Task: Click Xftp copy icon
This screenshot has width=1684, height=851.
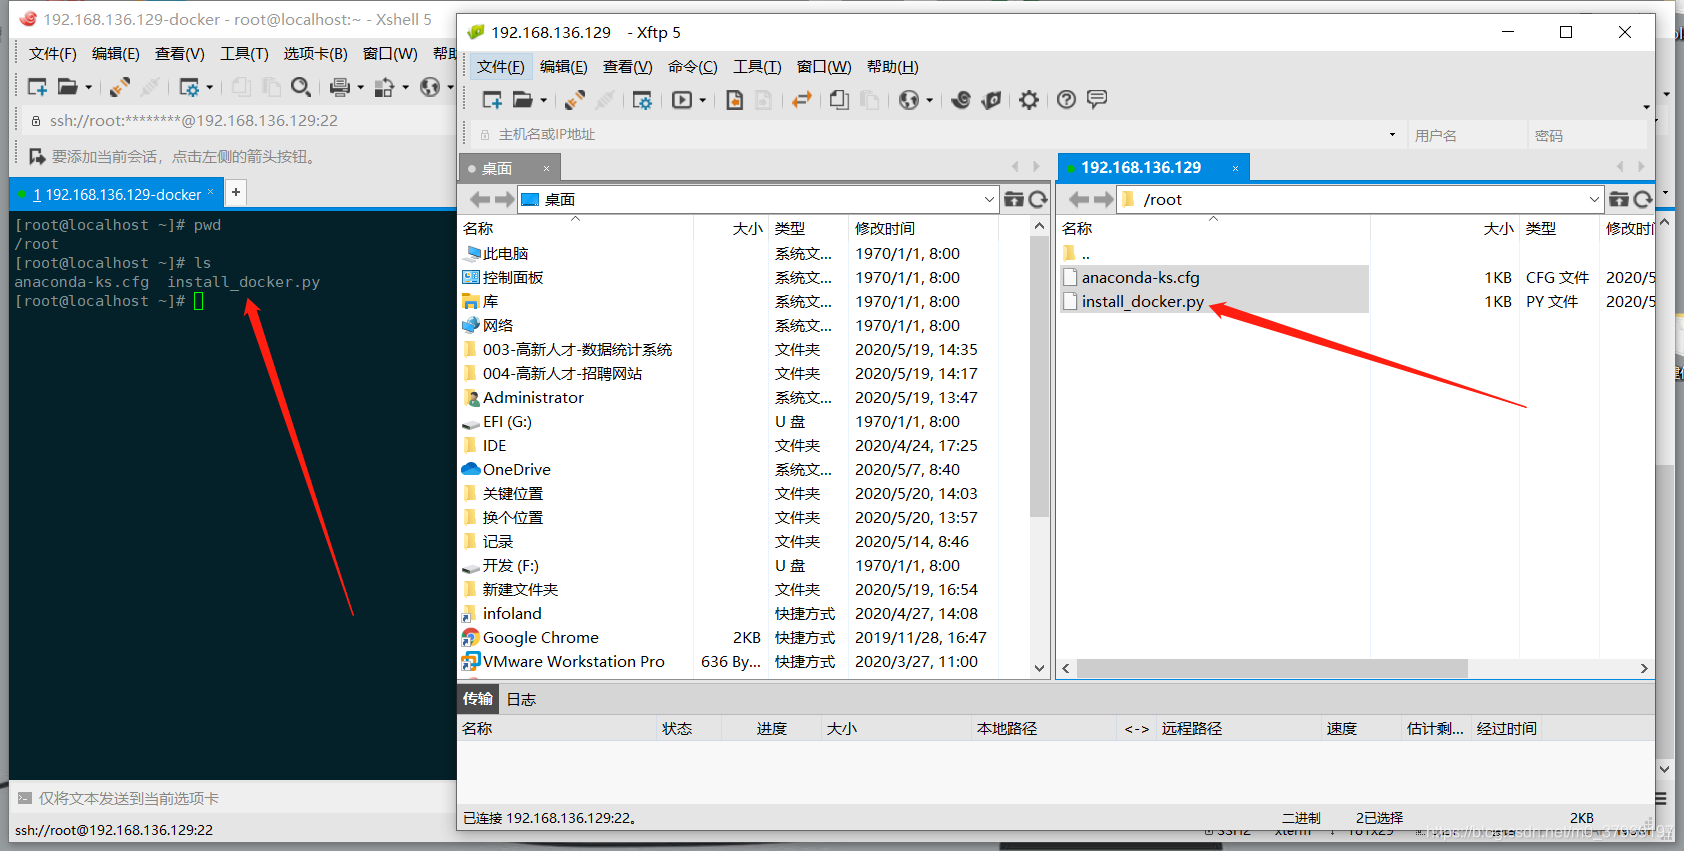Action: [840, 100]
